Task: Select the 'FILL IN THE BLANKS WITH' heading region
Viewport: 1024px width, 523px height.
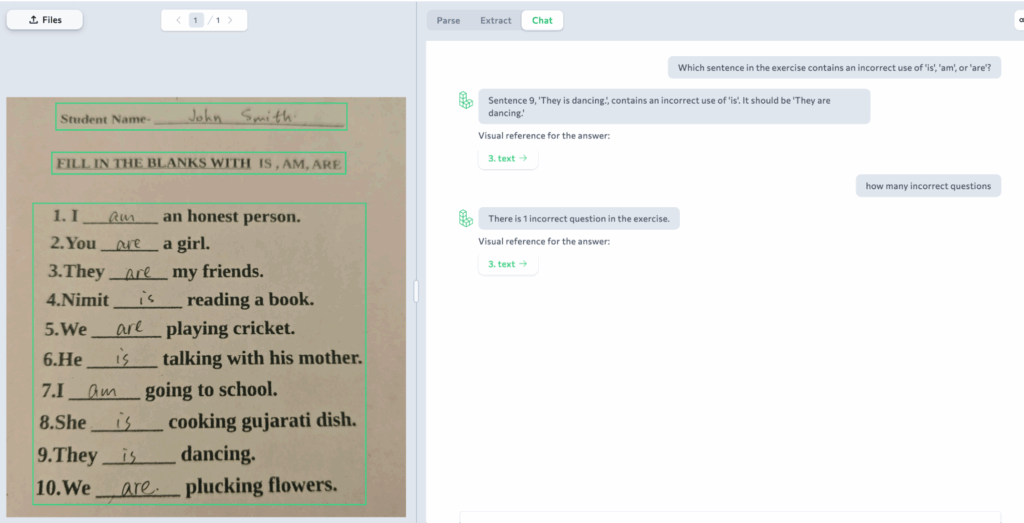Action: 198,163
